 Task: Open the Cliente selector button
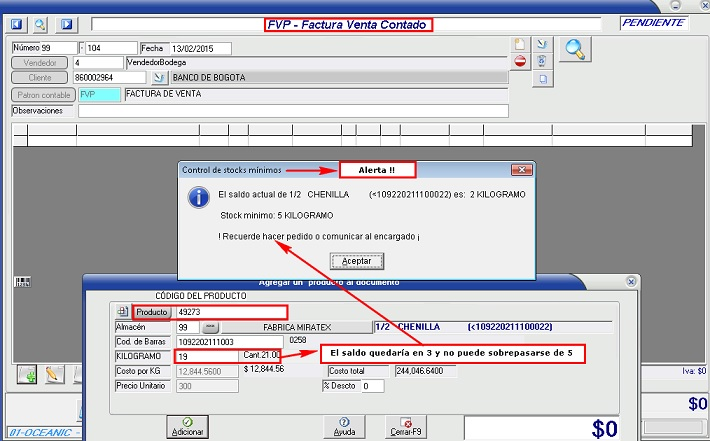pos(39,77)
